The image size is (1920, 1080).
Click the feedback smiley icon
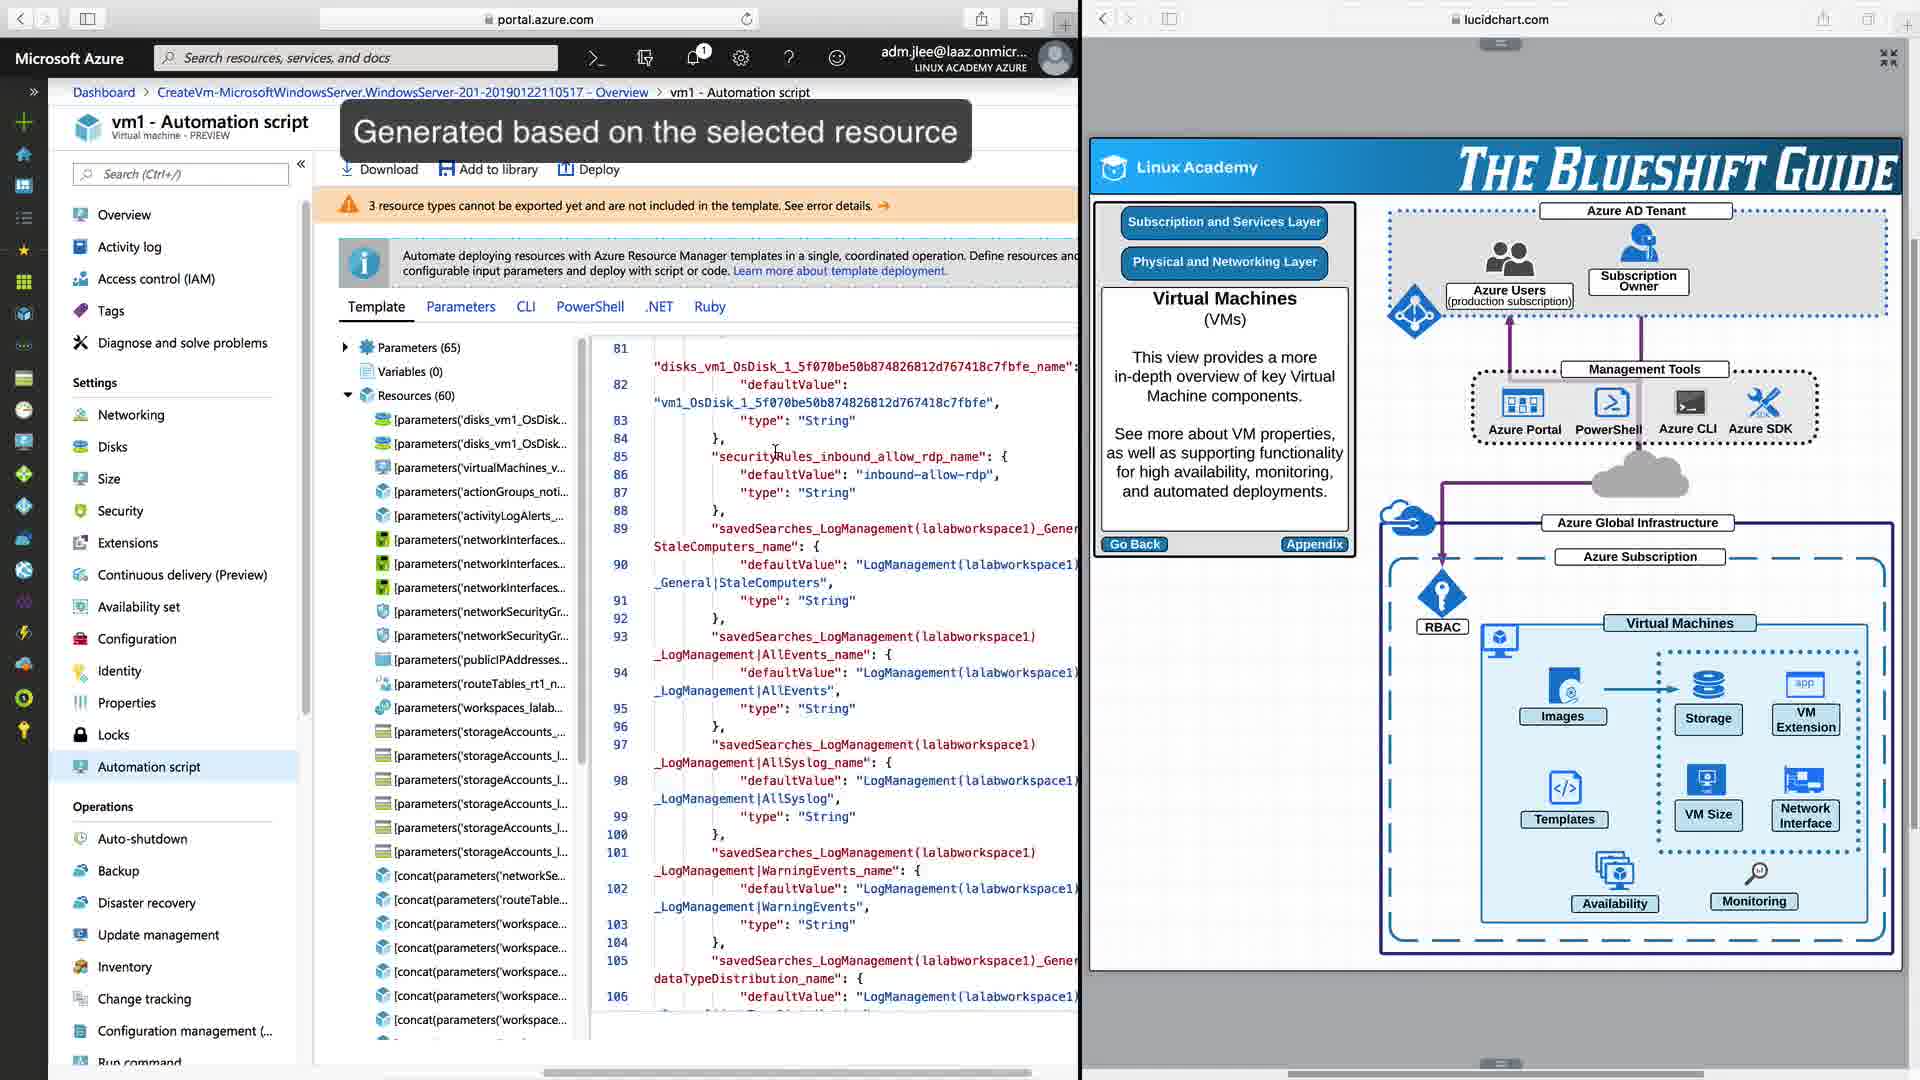[x=837, y=58]
